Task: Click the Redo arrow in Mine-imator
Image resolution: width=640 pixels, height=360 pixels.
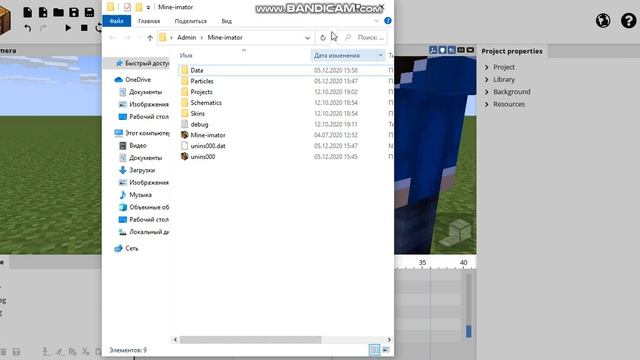Action: pyautogui.click(x=43, y=28)
